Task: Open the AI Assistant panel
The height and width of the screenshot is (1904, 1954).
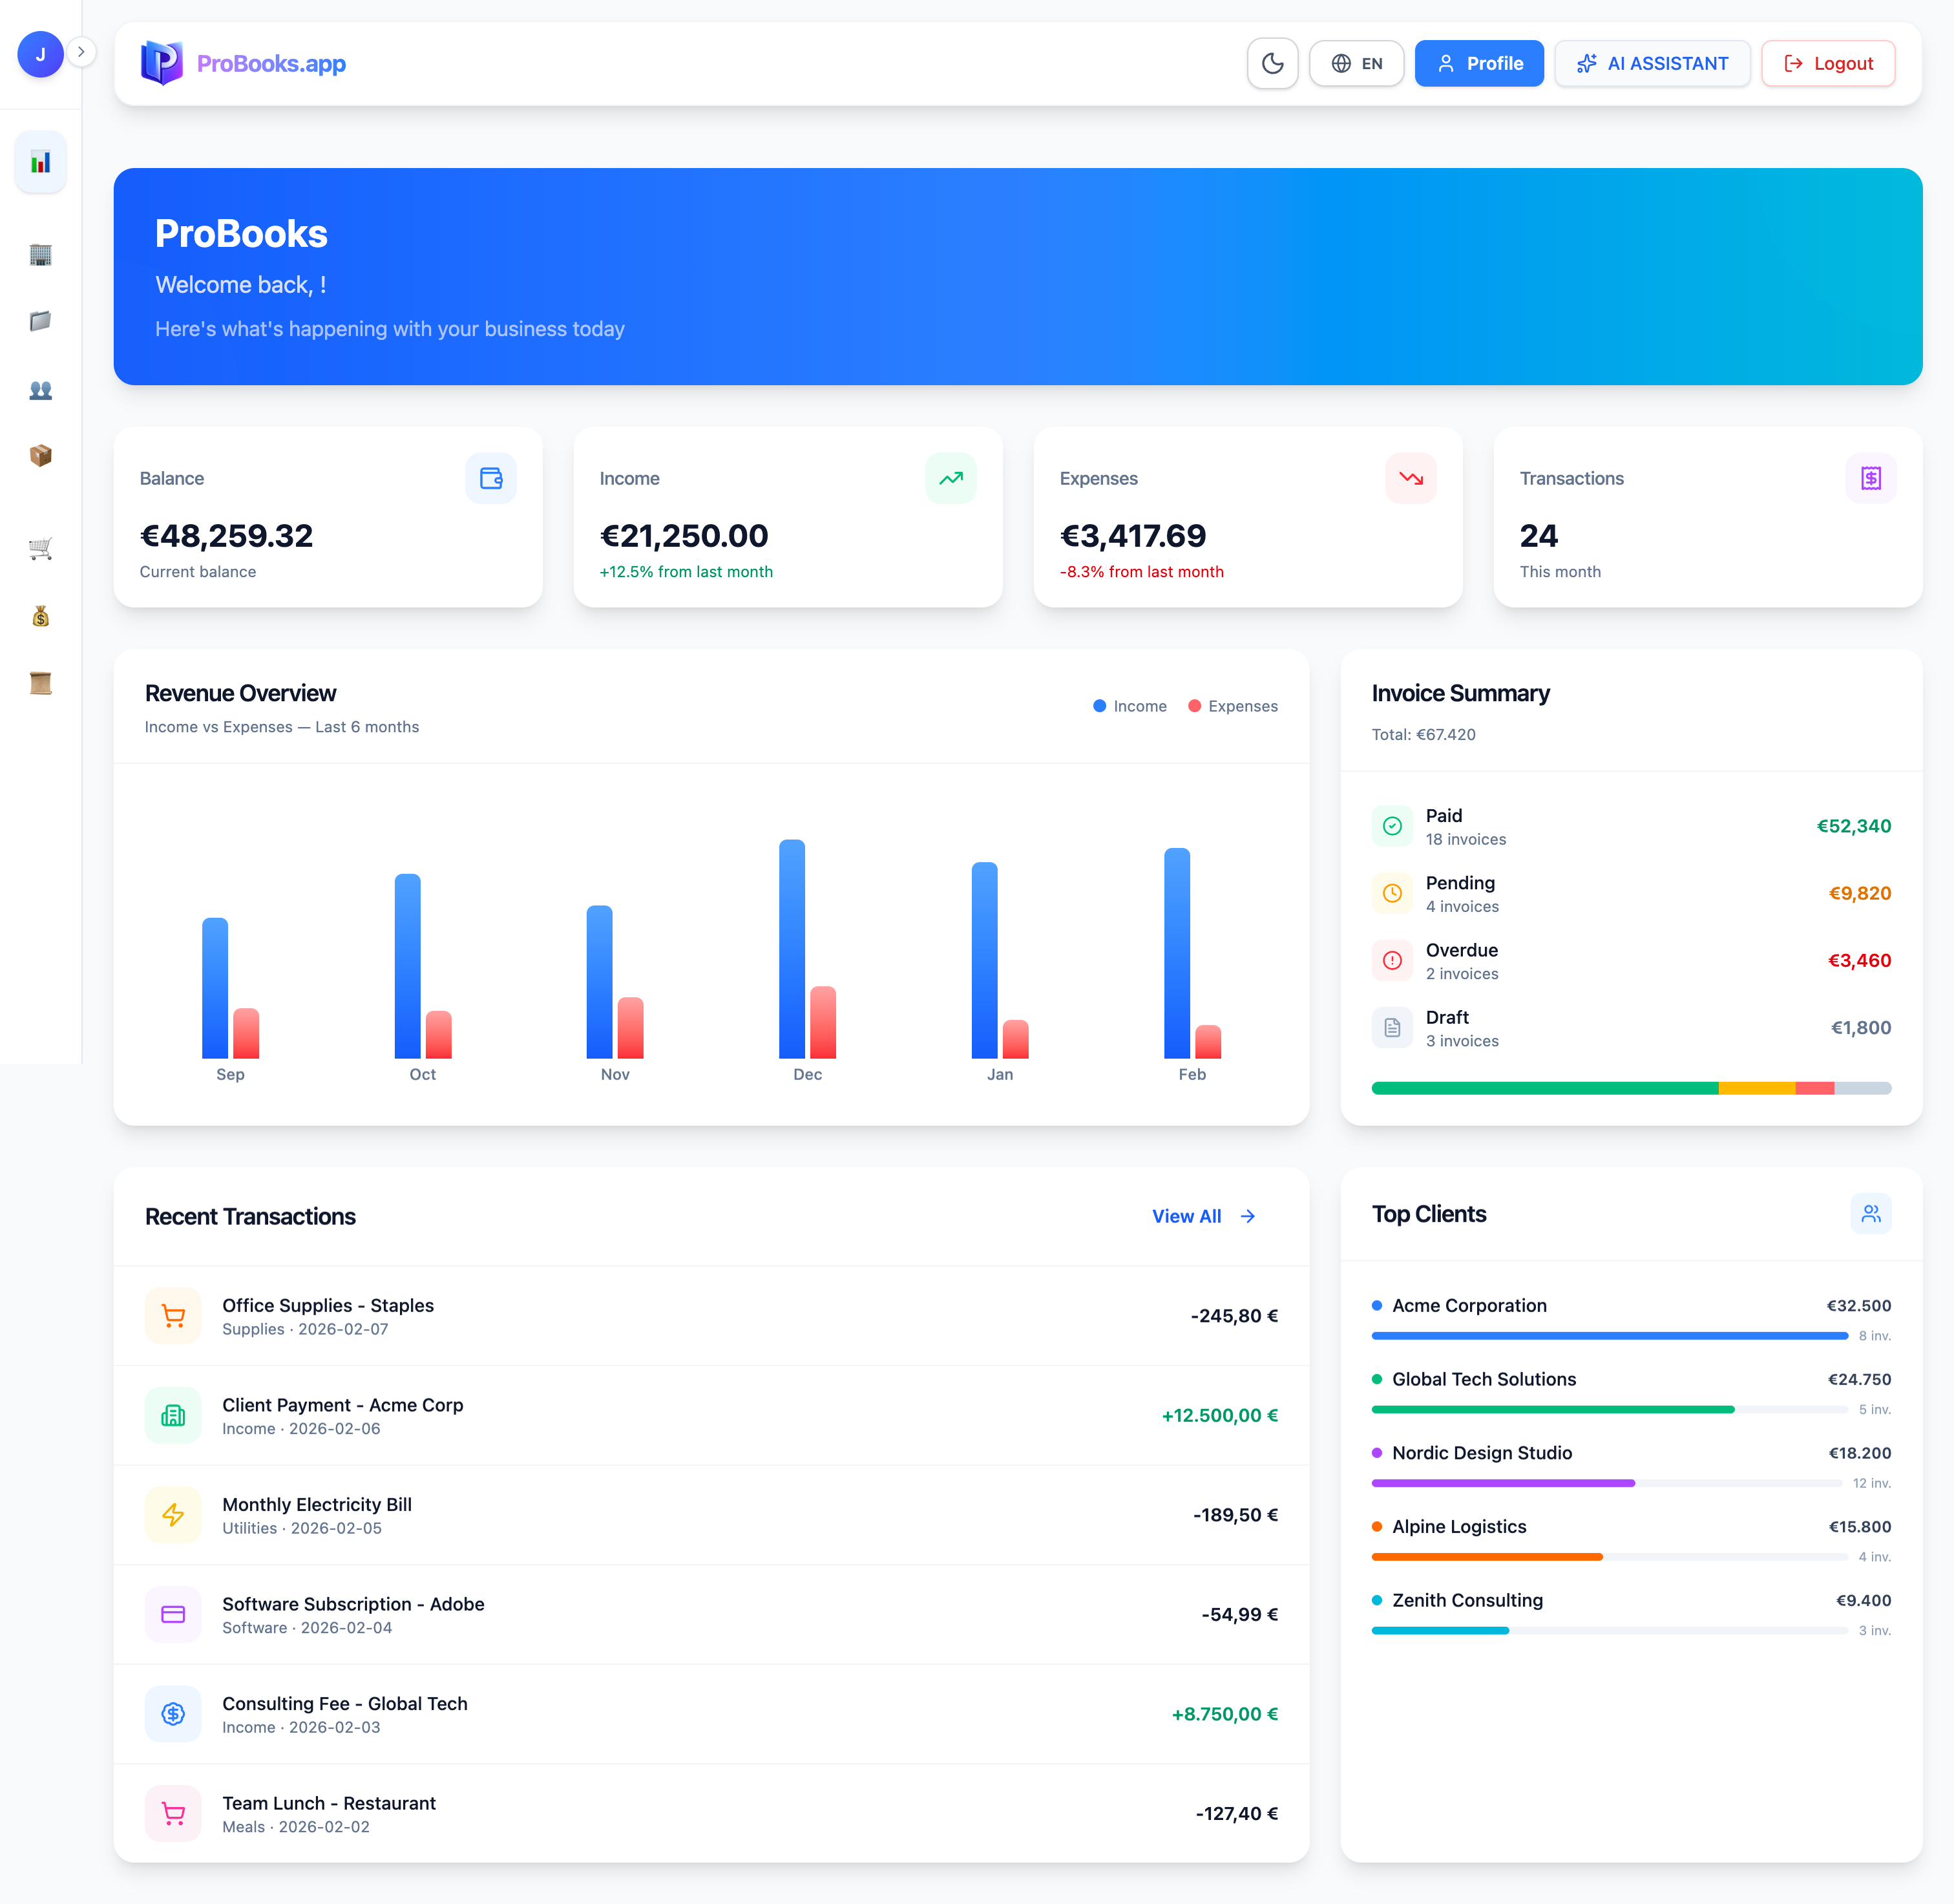Action: click(1652, 62)
